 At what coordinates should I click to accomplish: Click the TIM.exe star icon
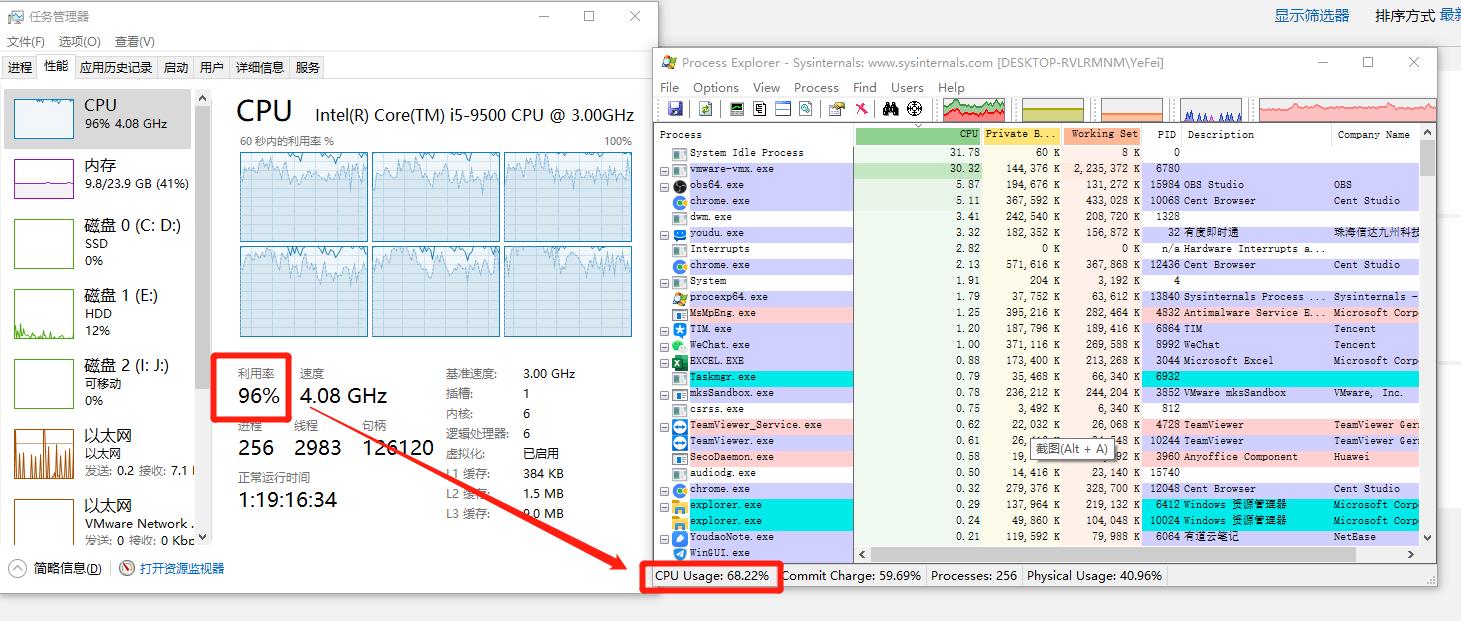pos(680,329)
